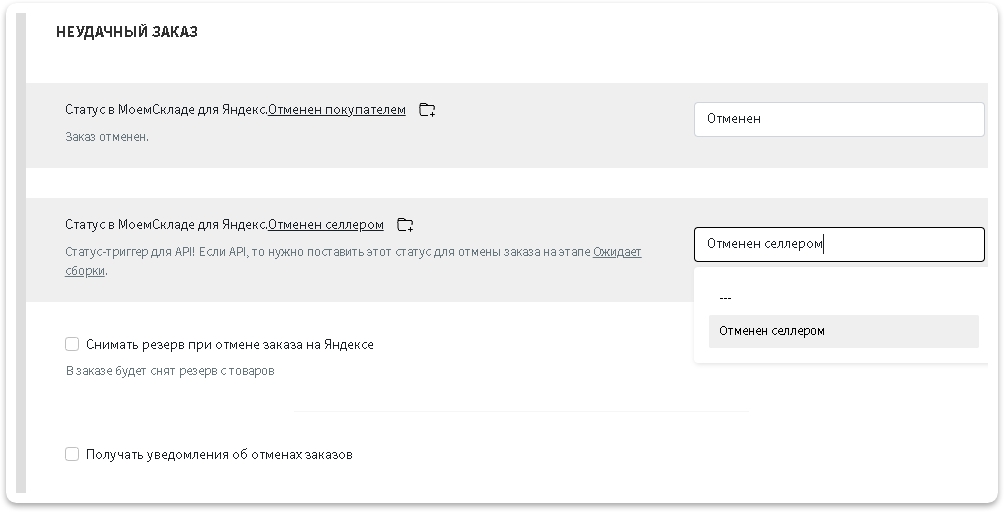Viewport: 1004px width, 512px height.
Task: Click Статус в МоемСкладе label in first row
Action: point(166,109)
